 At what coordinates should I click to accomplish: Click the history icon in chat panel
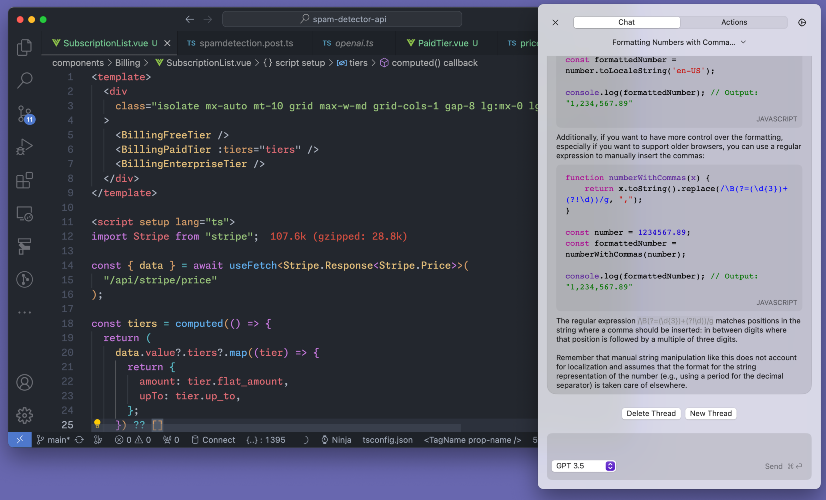point(802,22)
